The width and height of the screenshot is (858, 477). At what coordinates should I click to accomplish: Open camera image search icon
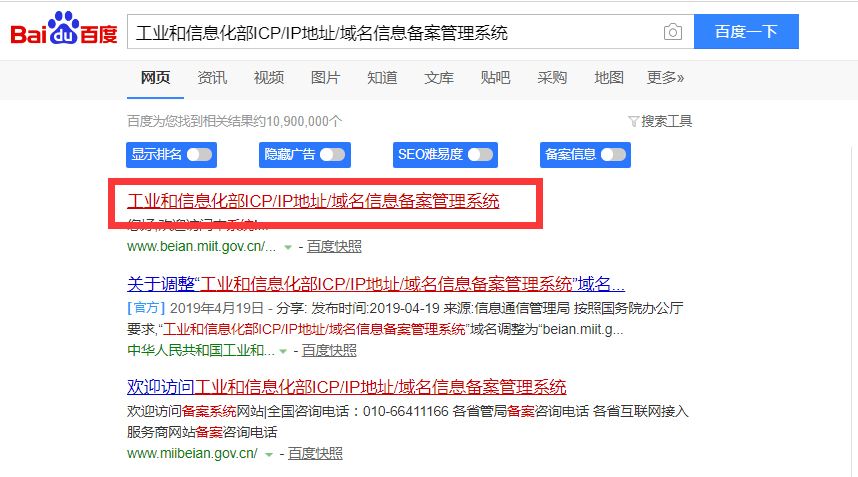pyautogui.click(x=673, y=32)
